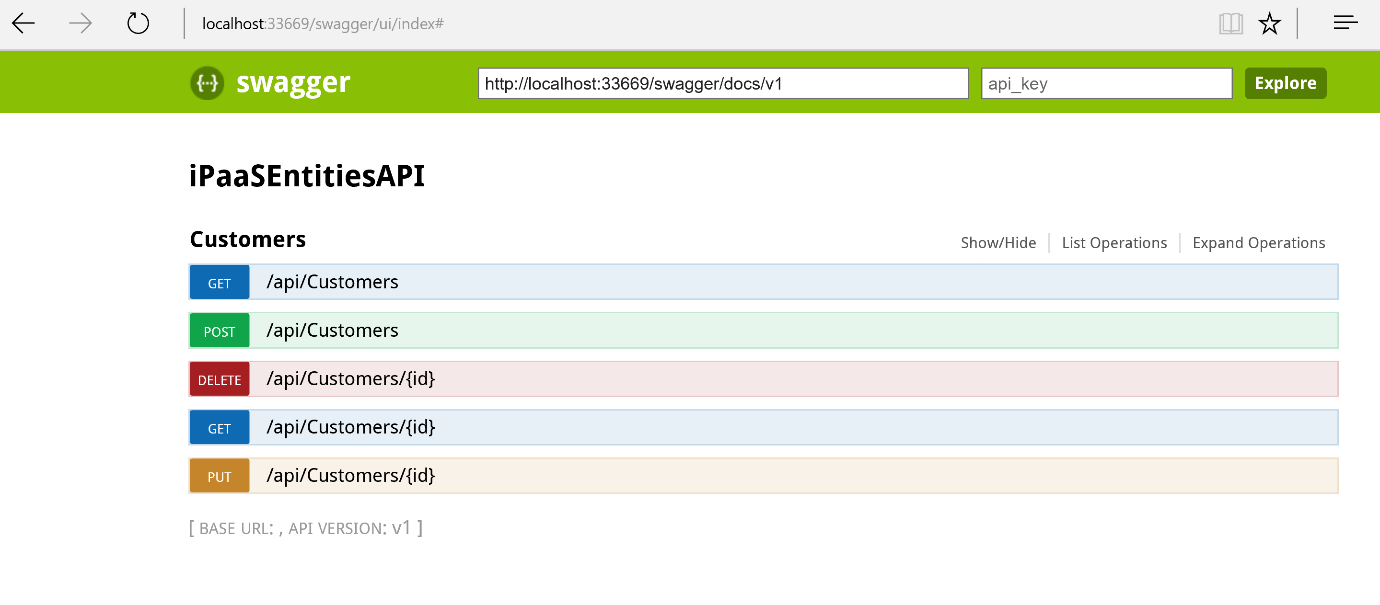Toggle the Customers section heading

(x=248, y=240)
